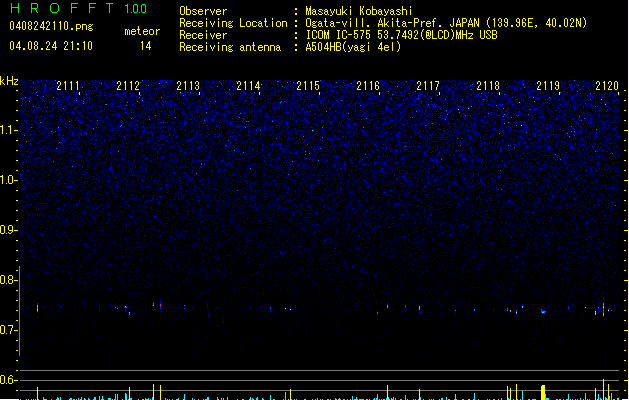This screenshot has width=629, height=400.
Task: Click the Receiving Location label
Action: 233,23
